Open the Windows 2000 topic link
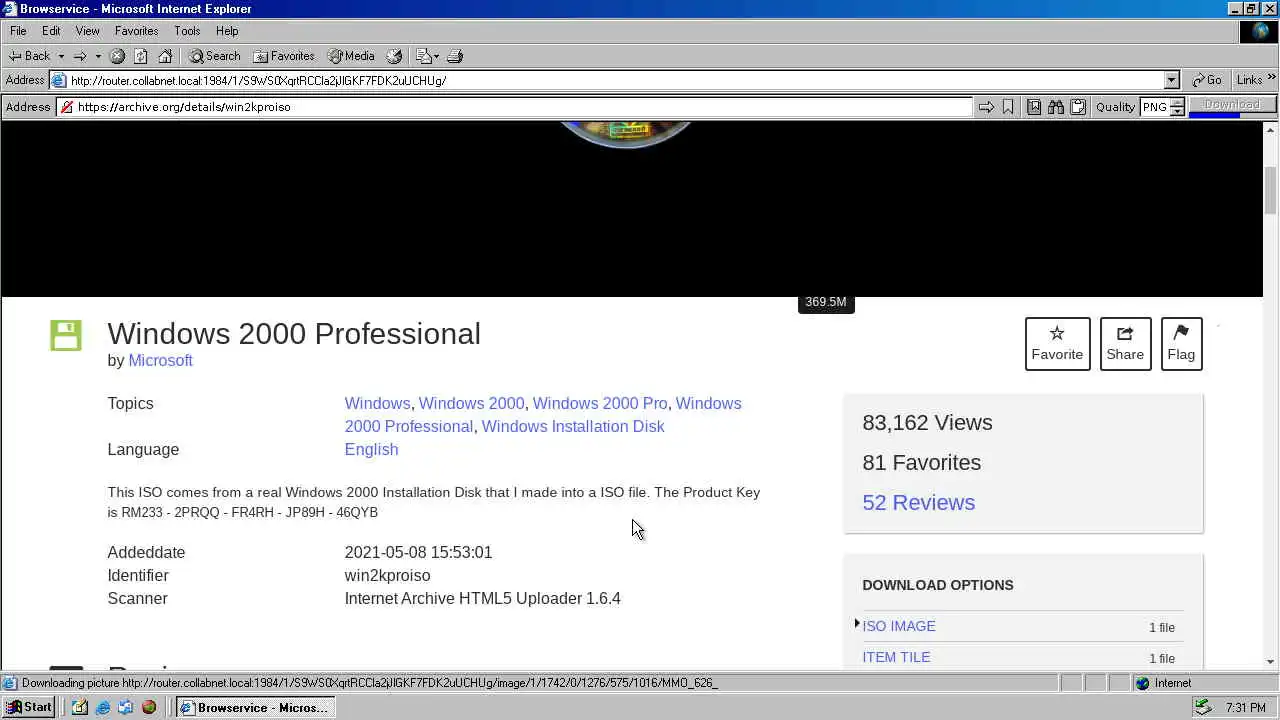Viewport: 1280px width, 720px height. tap(471, 403)
